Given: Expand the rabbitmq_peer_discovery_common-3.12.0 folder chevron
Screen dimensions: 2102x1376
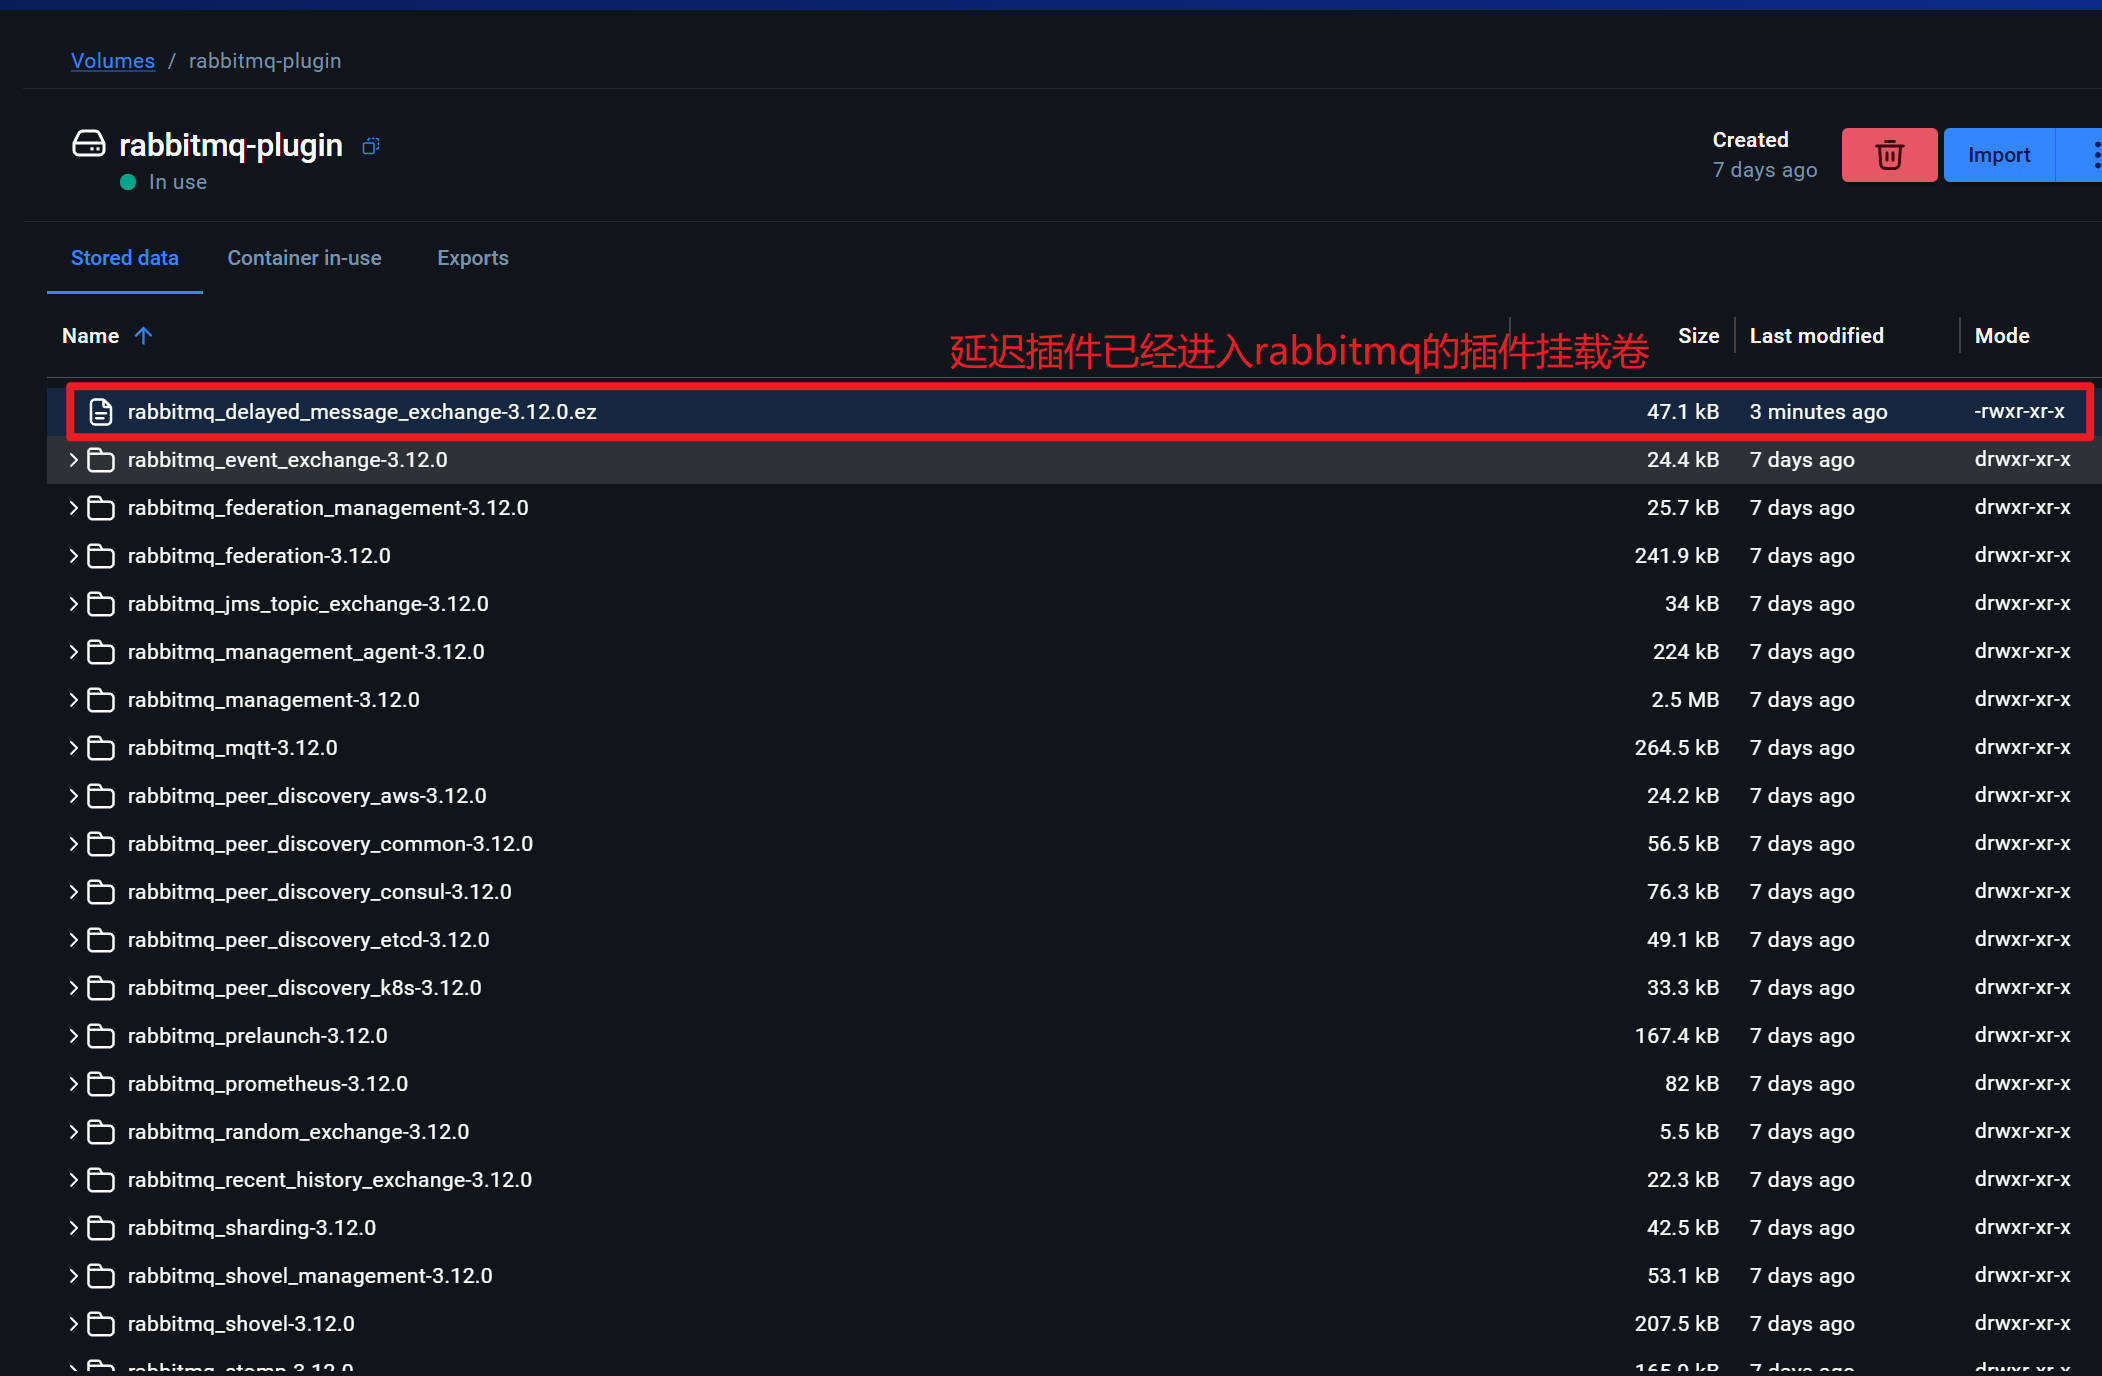Looking at the screenshot, I should click(73, 844).
